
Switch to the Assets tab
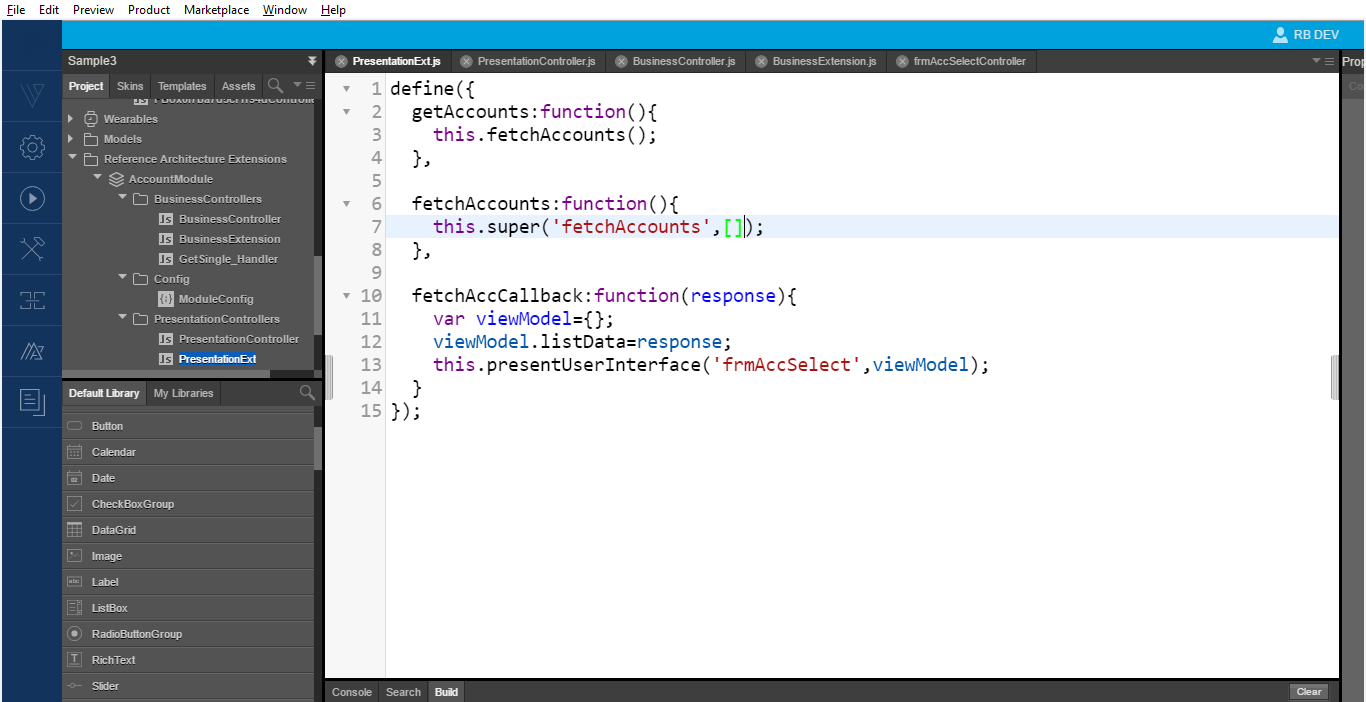click(239, 86)
